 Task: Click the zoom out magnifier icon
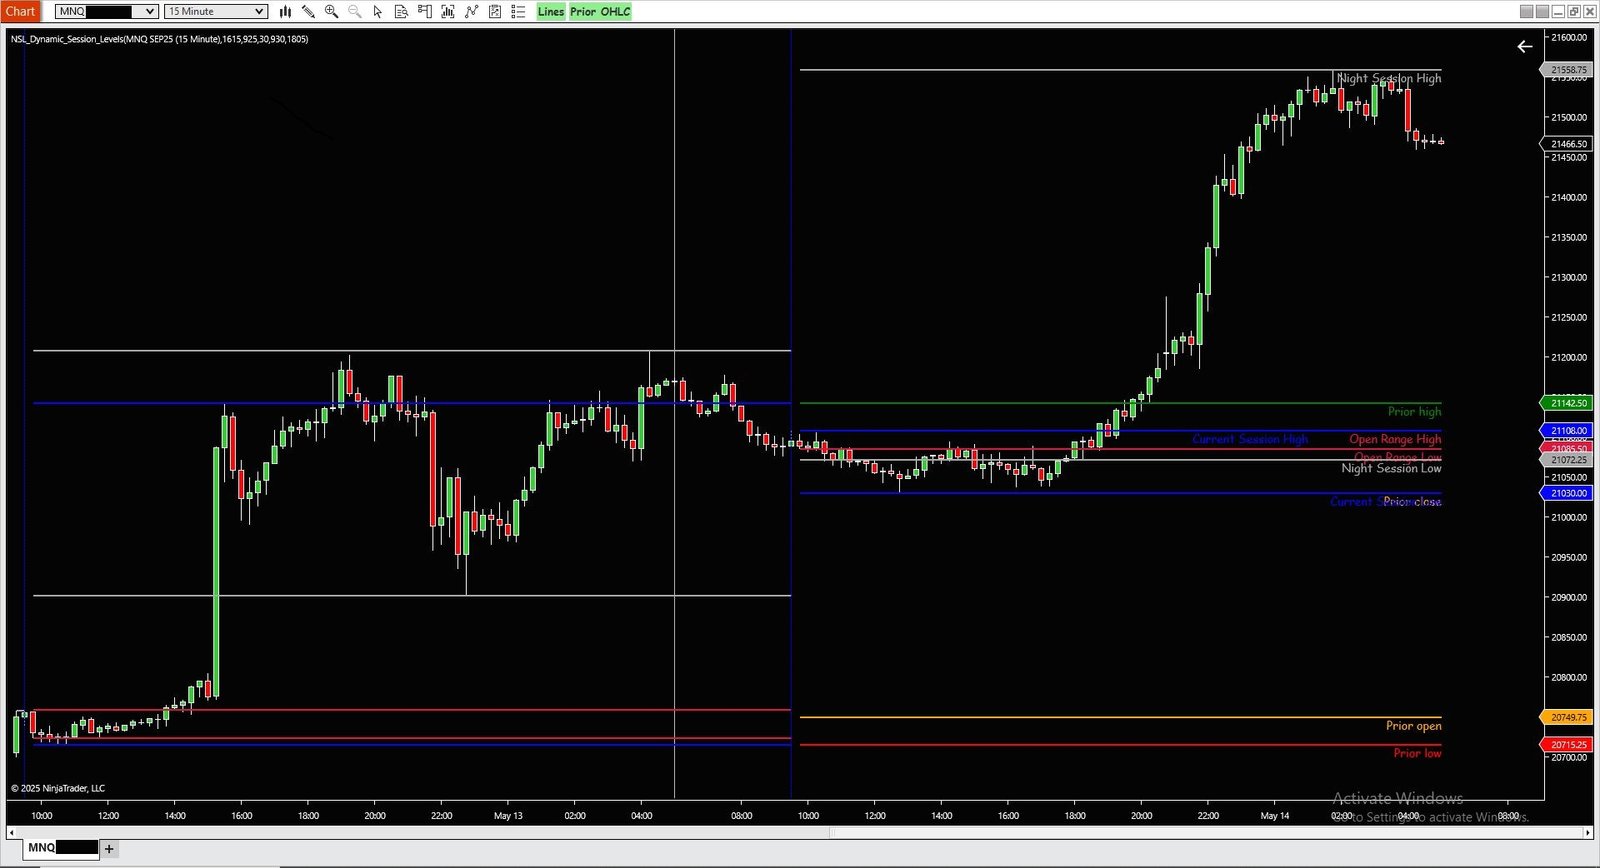point(354,12)
